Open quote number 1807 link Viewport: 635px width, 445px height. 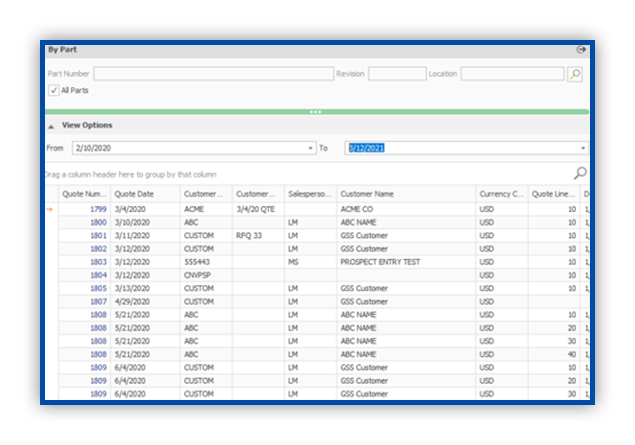(98, 302)
